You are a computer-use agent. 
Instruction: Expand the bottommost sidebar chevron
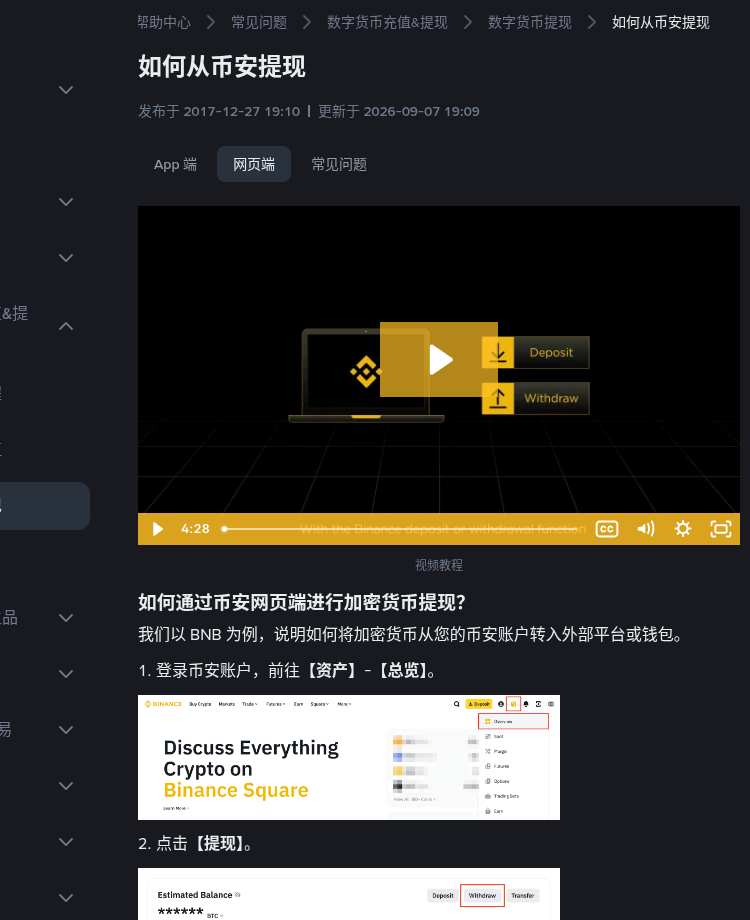point(66,898)
